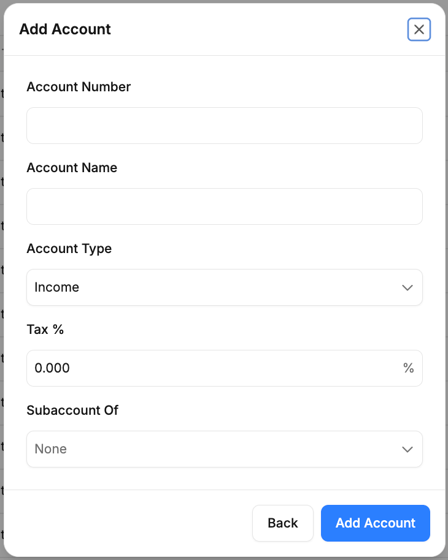
Task: Select the Income value text
Action: [x=56, y=287]
